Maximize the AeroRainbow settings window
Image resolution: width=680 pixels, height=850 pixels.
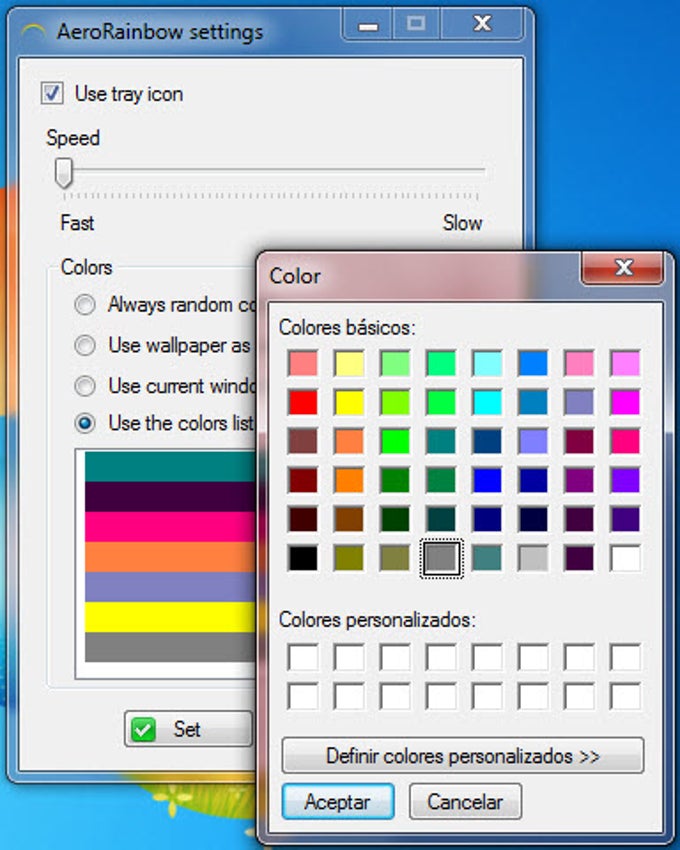[x=416, y=25]
